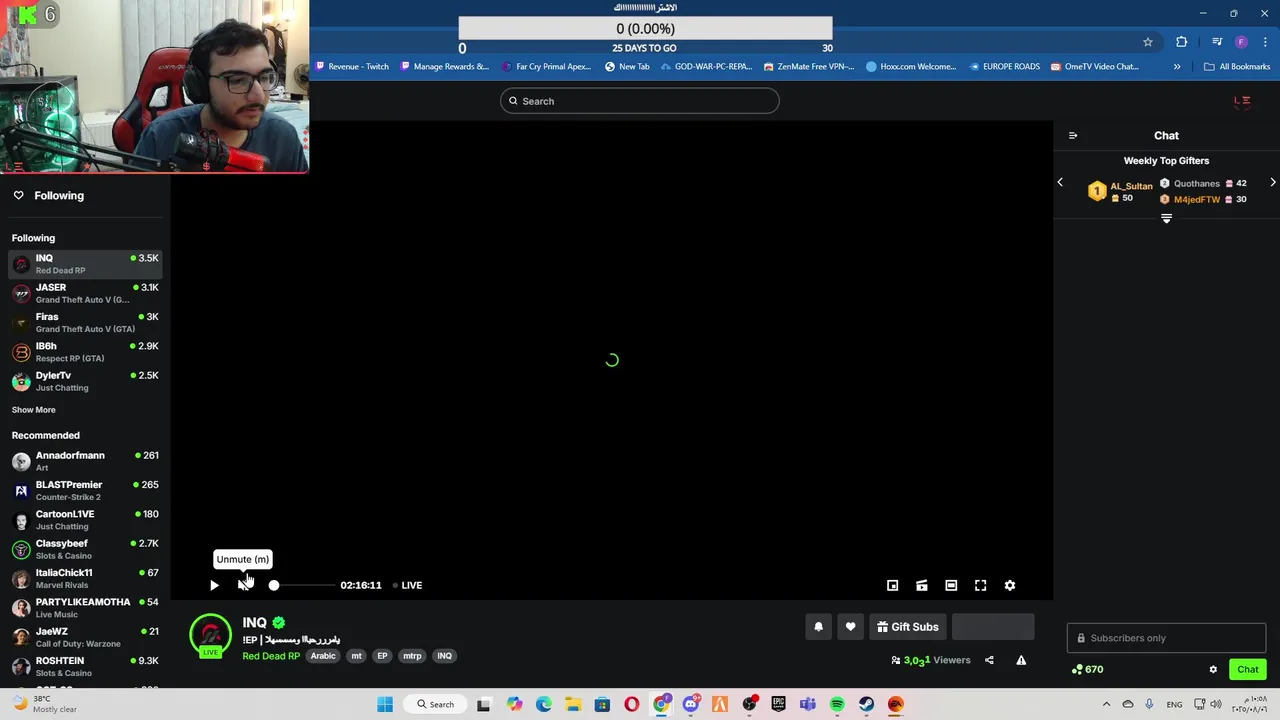Open ZenMate Free VPN bookmark
This screenshot has height=720, width=1280.
click(809, 67)
